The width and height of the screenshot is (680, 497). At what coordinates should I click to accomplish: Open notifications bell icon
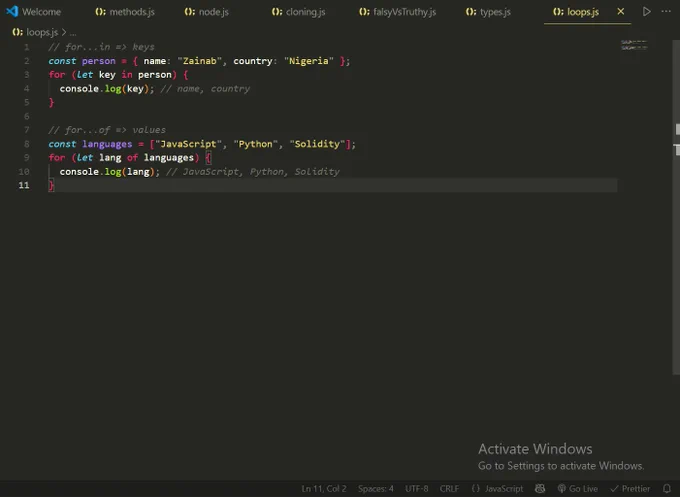pyautogui.click(x=667, y=489)
